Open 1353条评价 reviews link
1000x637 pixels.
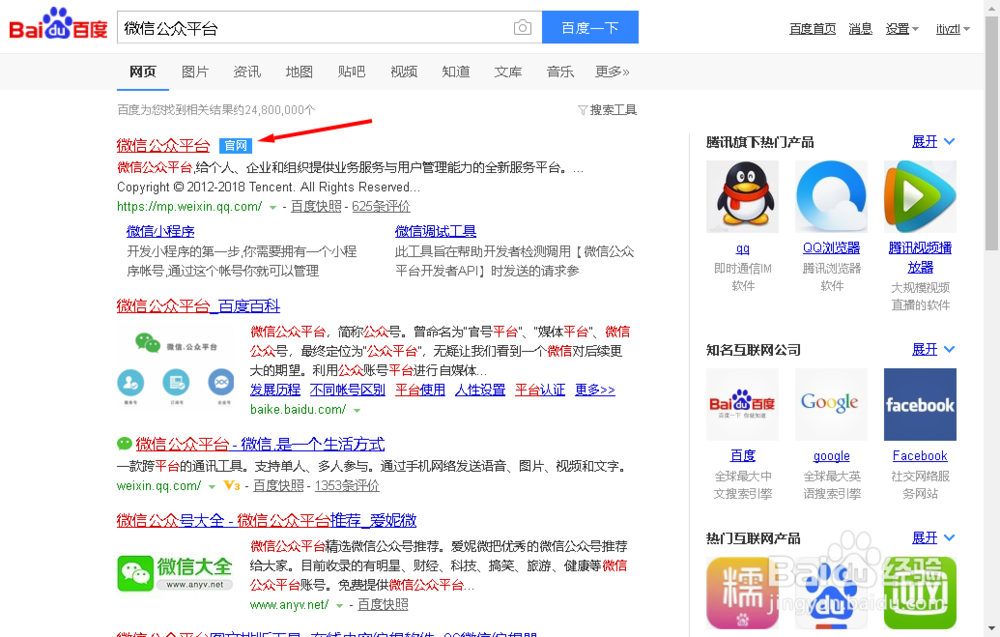pyautogui.click(x=347, y=486)
